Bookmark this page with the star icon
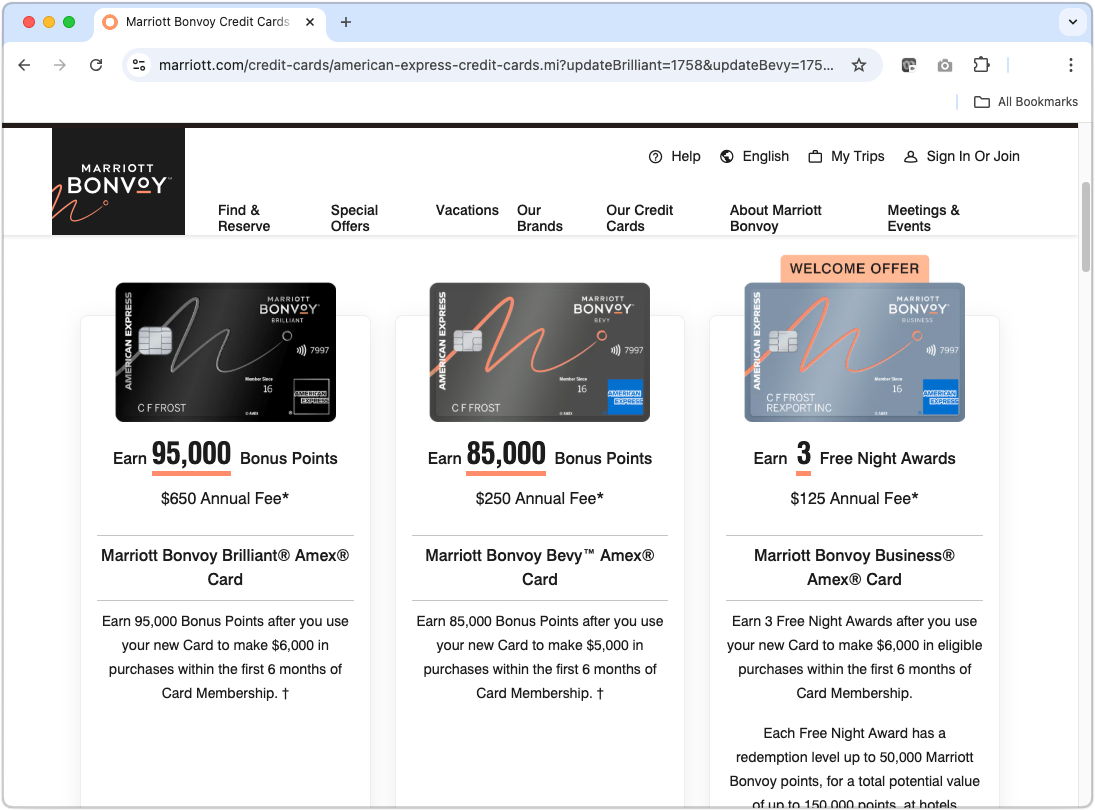 click(859, 65)
